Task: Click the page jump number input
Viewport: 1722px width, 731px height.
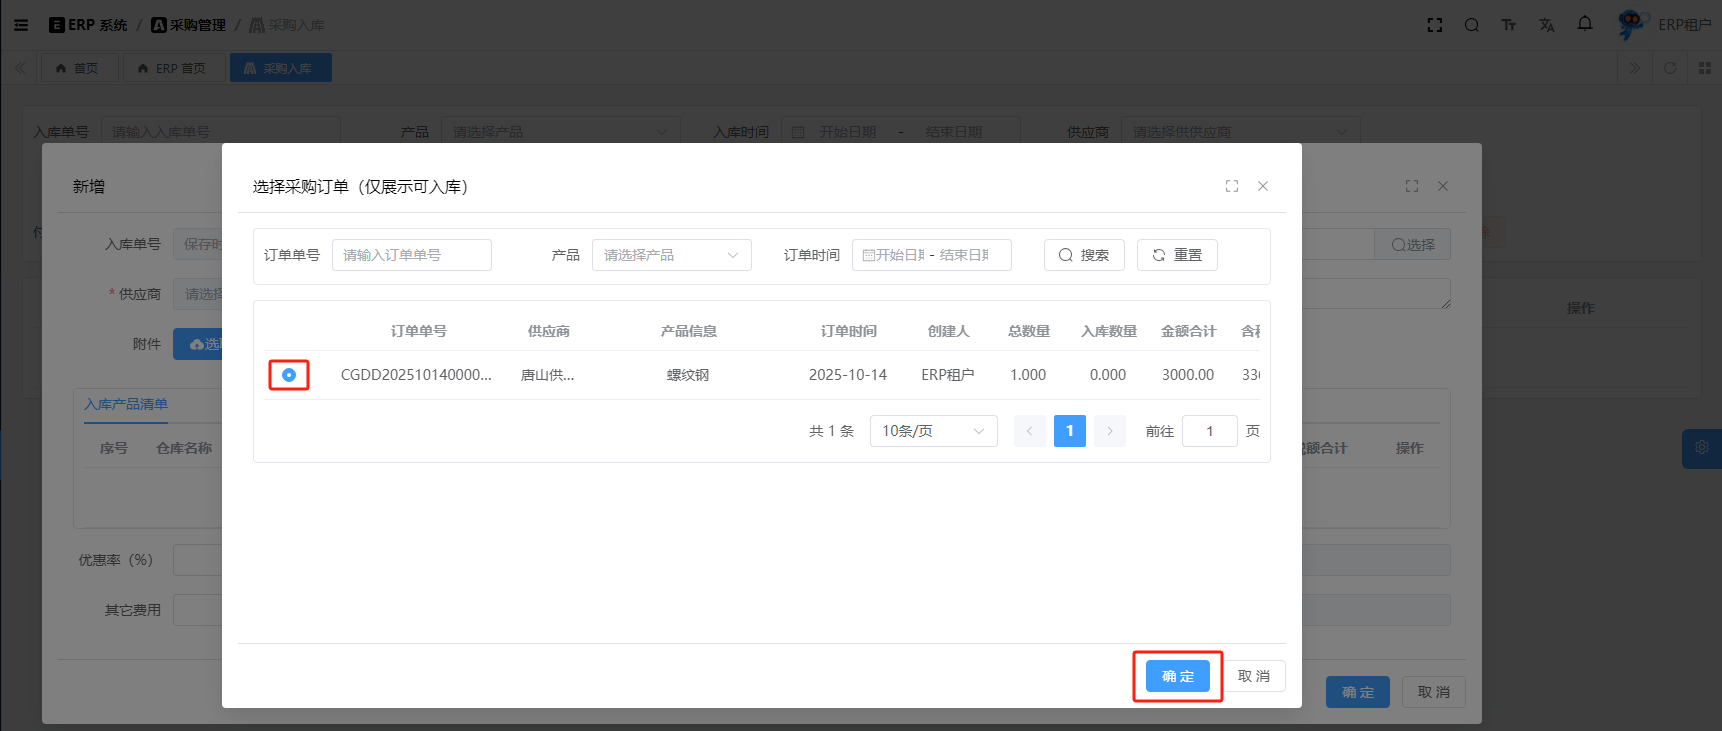Action: click(x=1209, y=431)
